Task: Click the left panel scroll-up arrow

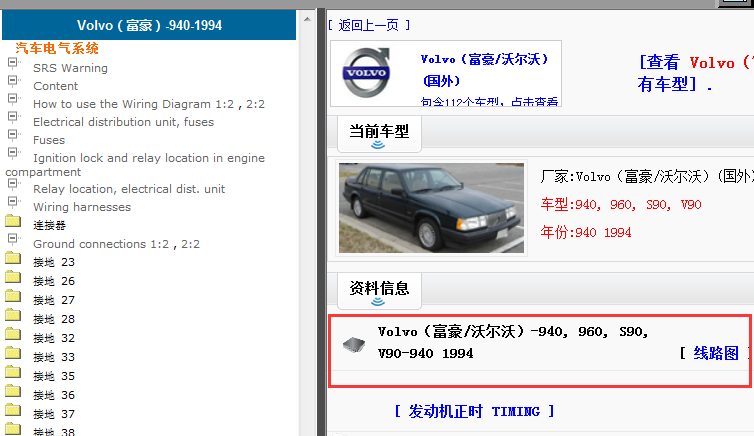Action: pyautogui.click(x=307, y=20)
